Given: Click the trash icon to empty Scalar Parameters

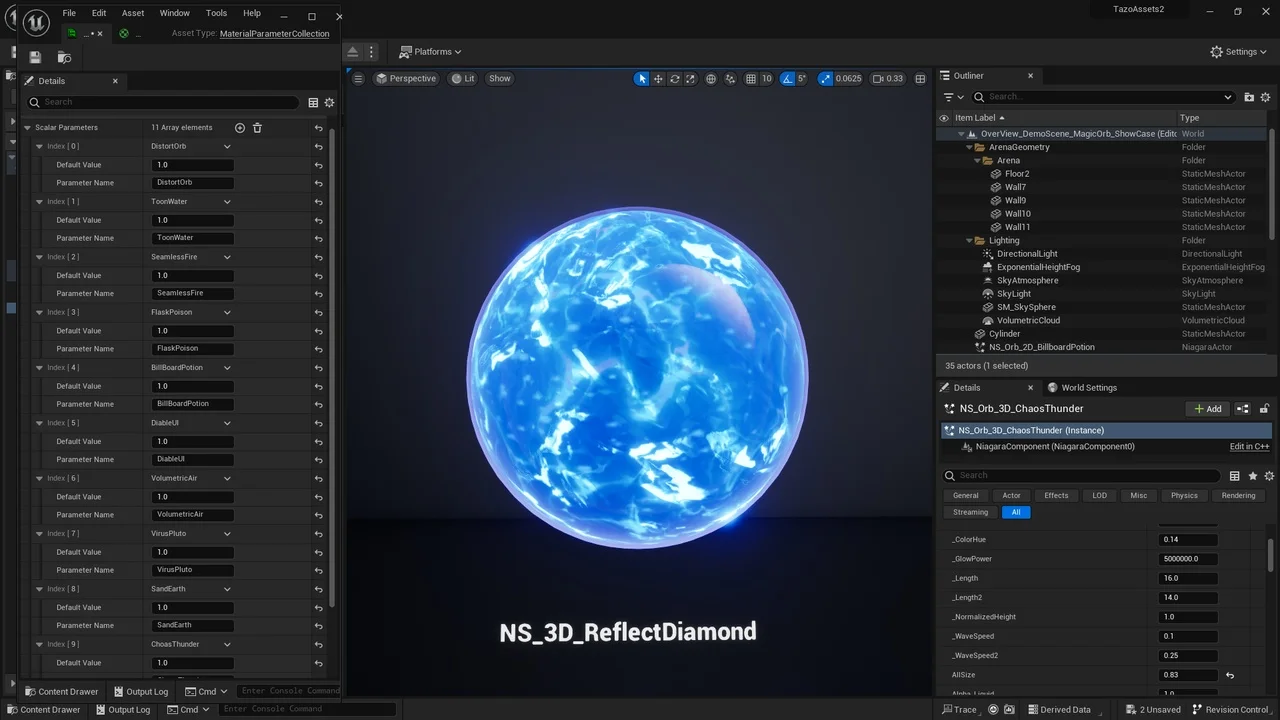Looking at the screenshot, I should (257, 128).
